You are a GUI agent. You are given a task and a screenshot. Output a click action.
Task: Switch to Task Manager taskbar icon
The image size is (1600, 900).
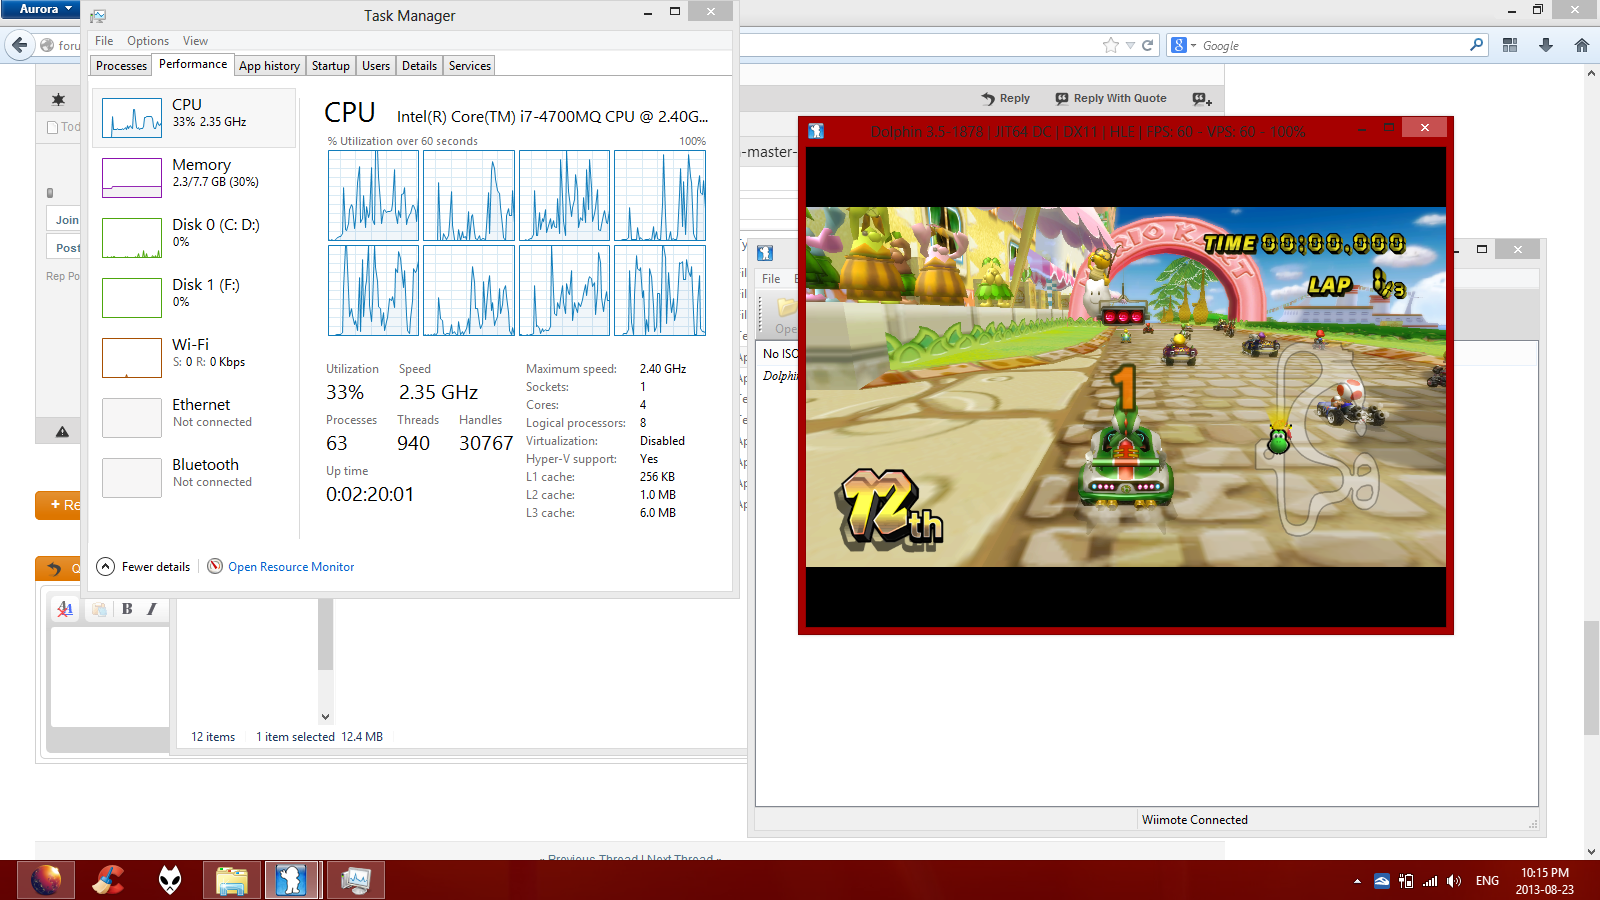355,880
